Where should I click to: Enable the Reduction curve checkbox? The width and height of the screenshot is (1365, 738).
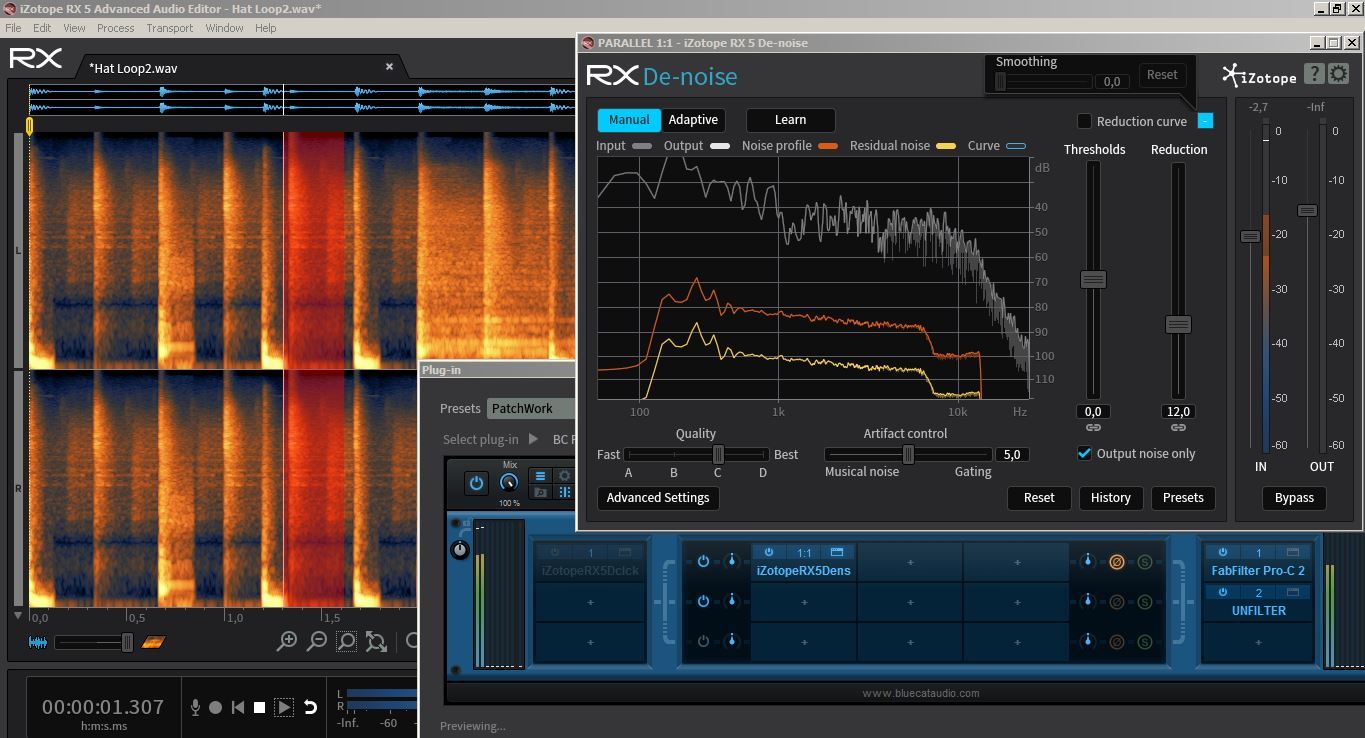click(x=1084, y=121)
